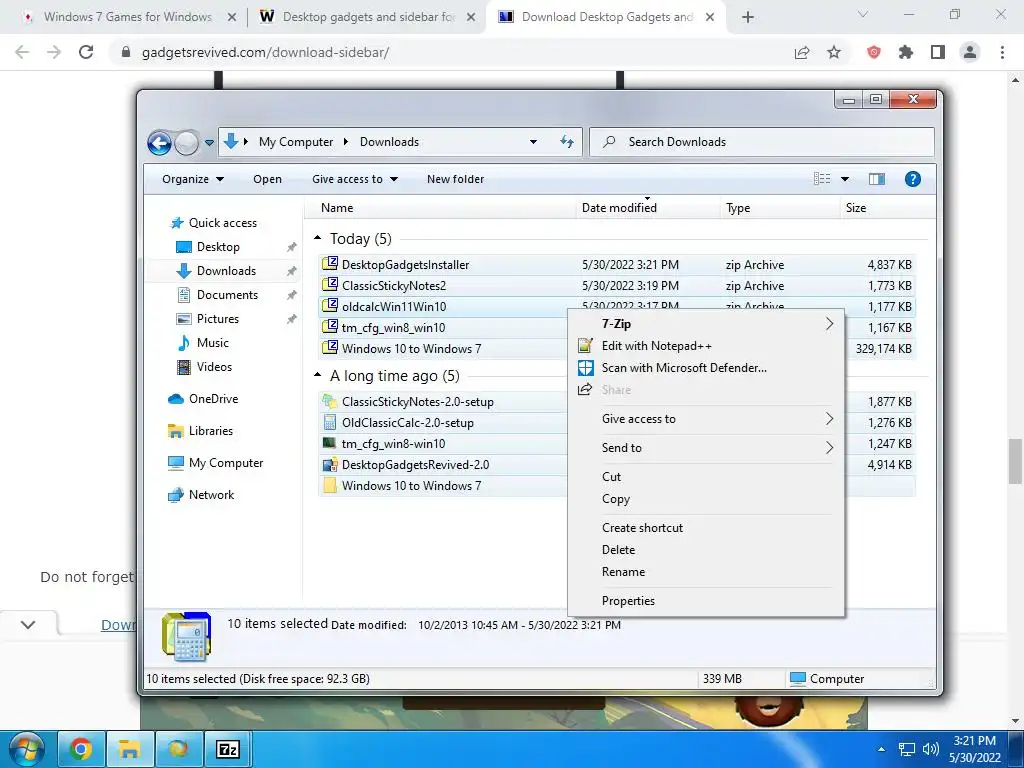The height and width of the screenshot is (768, 1024).
Task: Choose Copy from the context menu
Action: coord(706,499)
